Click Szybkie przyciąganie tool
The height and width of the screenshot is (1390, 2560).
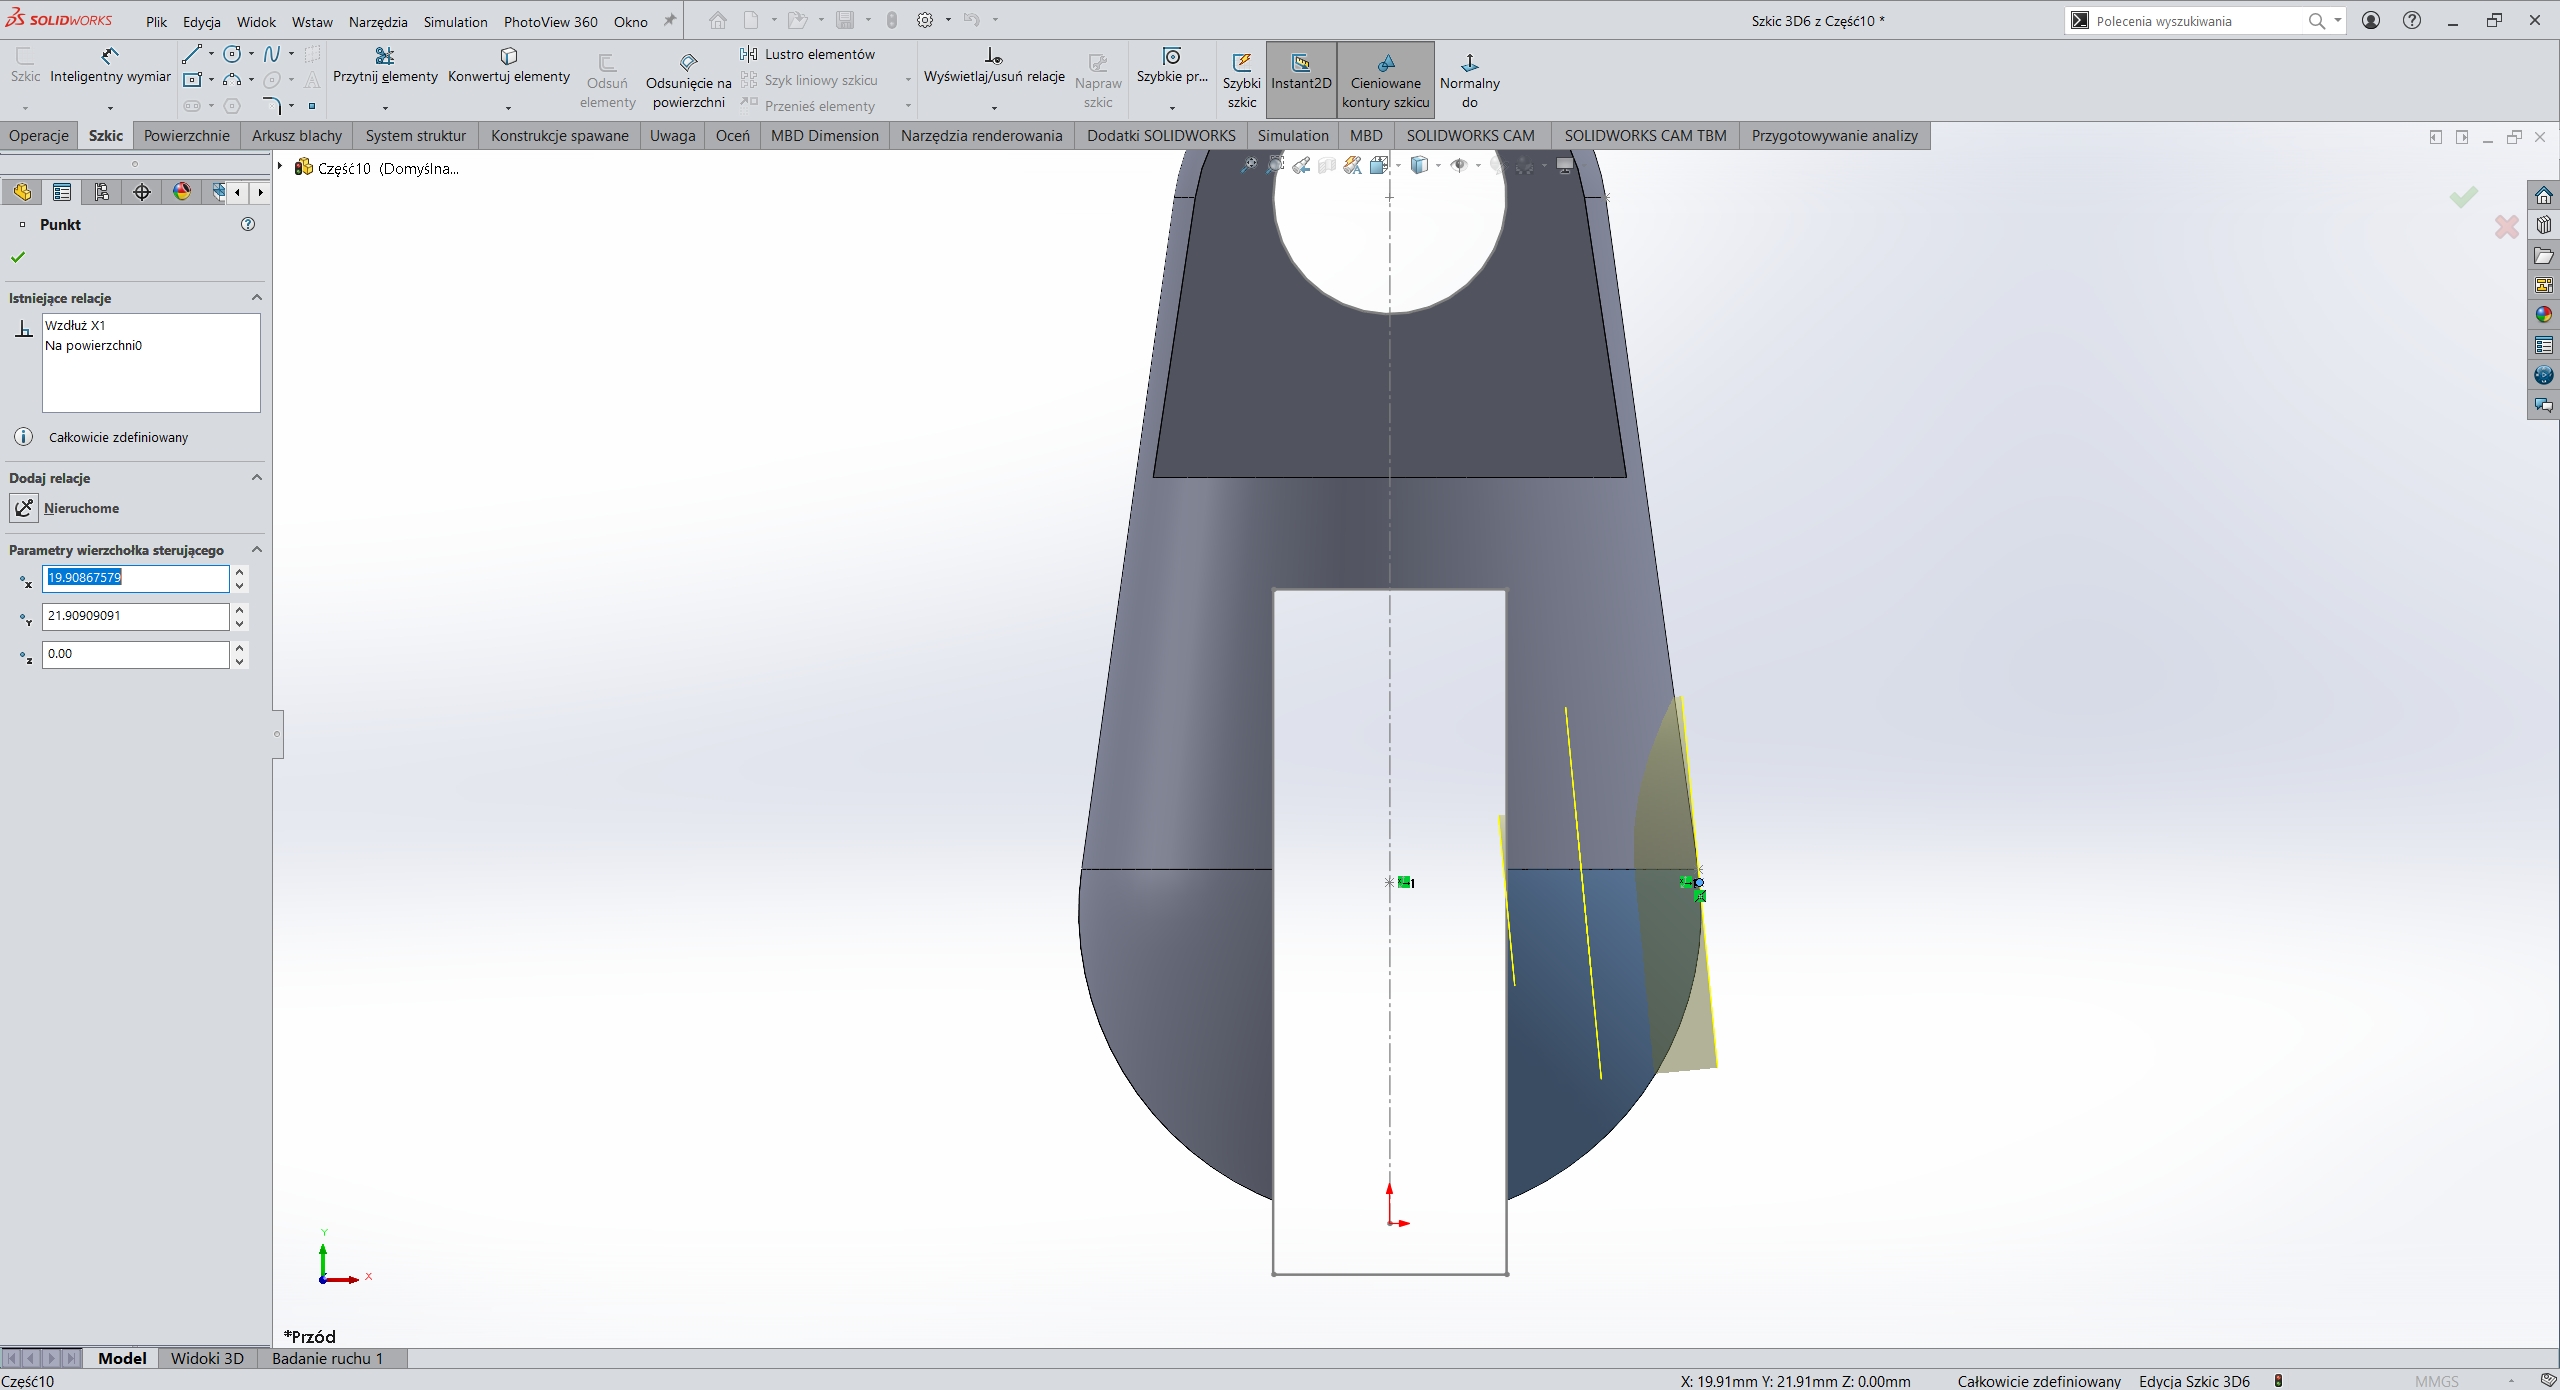click(x=1172, y=65)
